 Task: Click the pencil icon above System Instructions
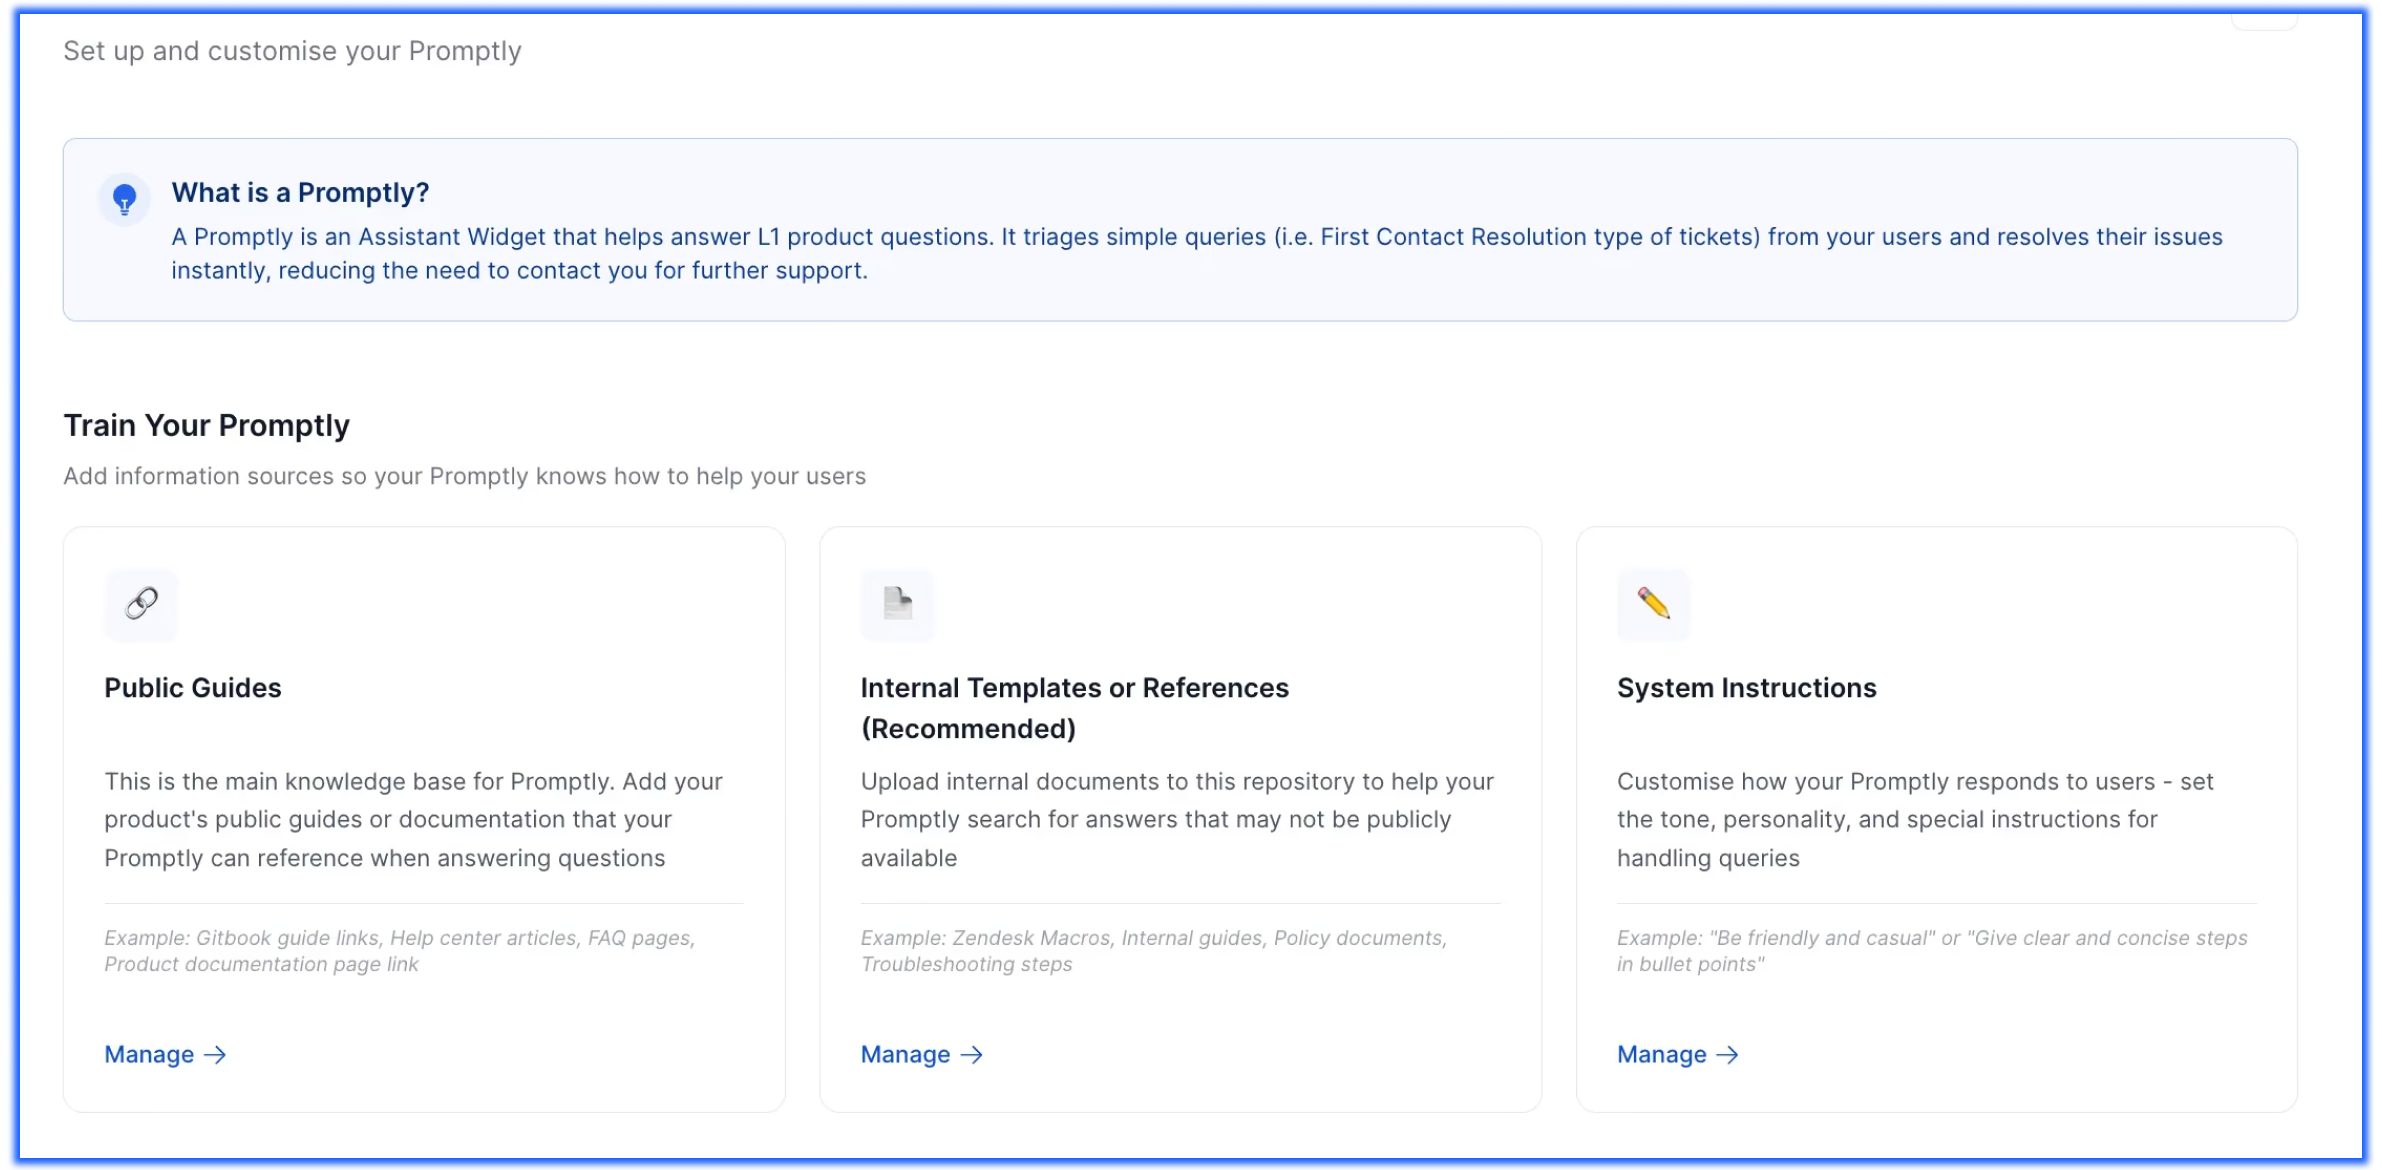1653,603
